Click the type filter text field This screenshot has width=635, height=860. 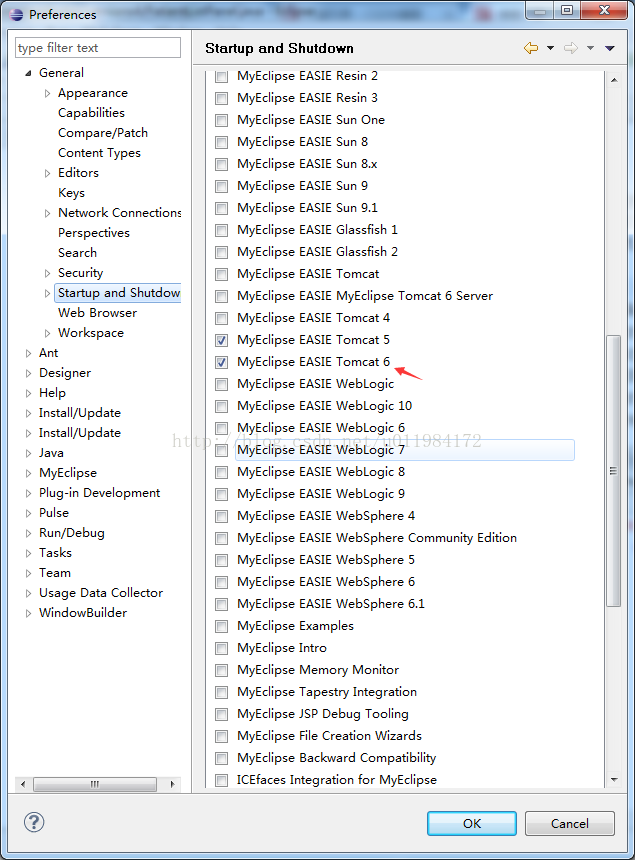[98, 48]
